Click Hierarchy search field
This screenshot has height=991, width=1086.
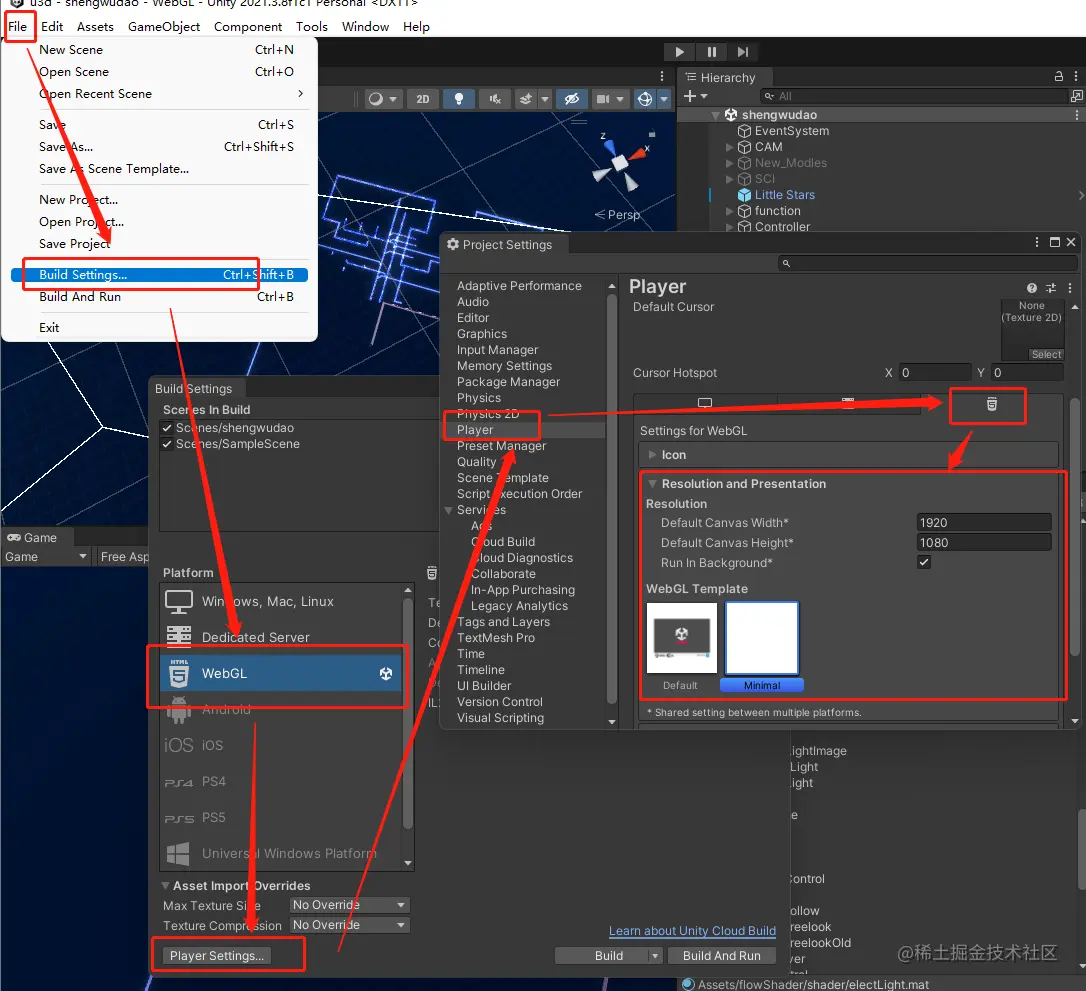pos(914,96)
